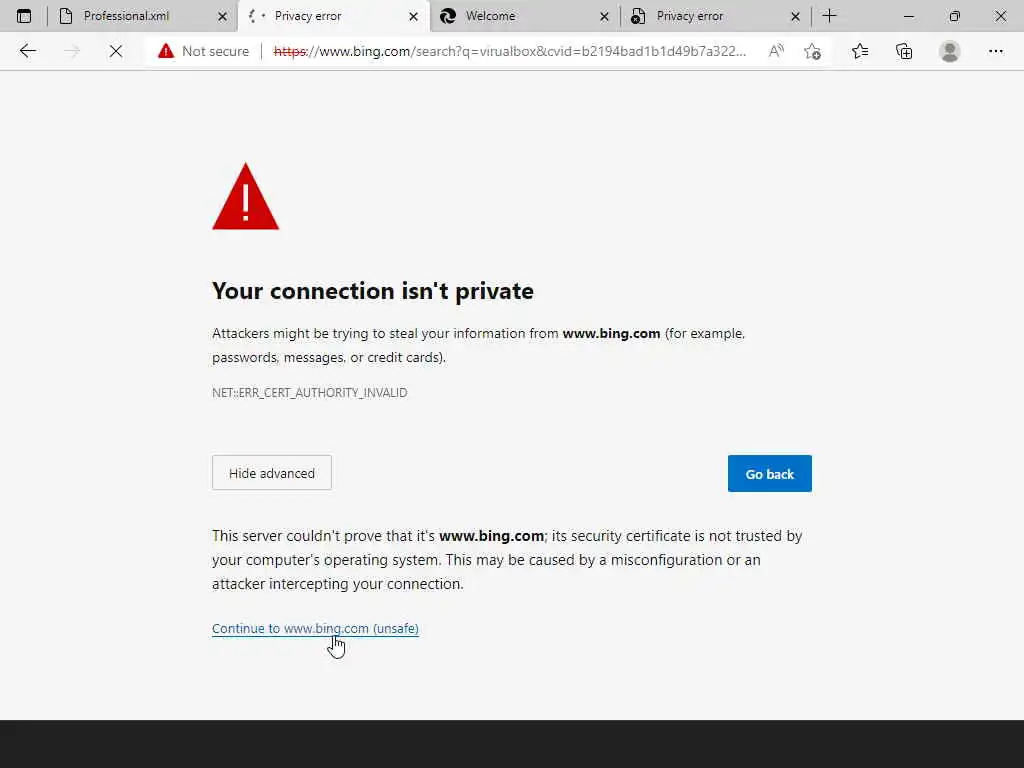1024x768 pixels.
Task: Open Settings and more menu
Action: [996, 51]
